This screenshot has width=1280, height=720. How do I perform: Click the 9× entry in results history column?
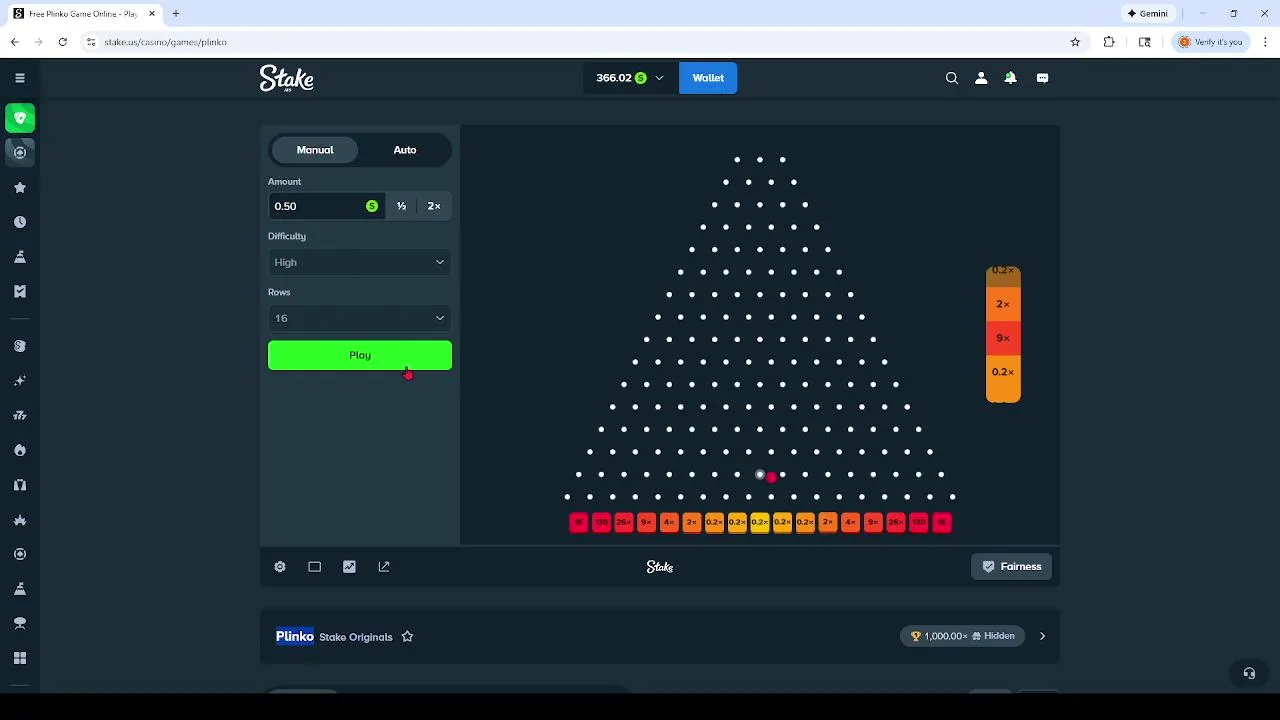tap(1003, 338)
